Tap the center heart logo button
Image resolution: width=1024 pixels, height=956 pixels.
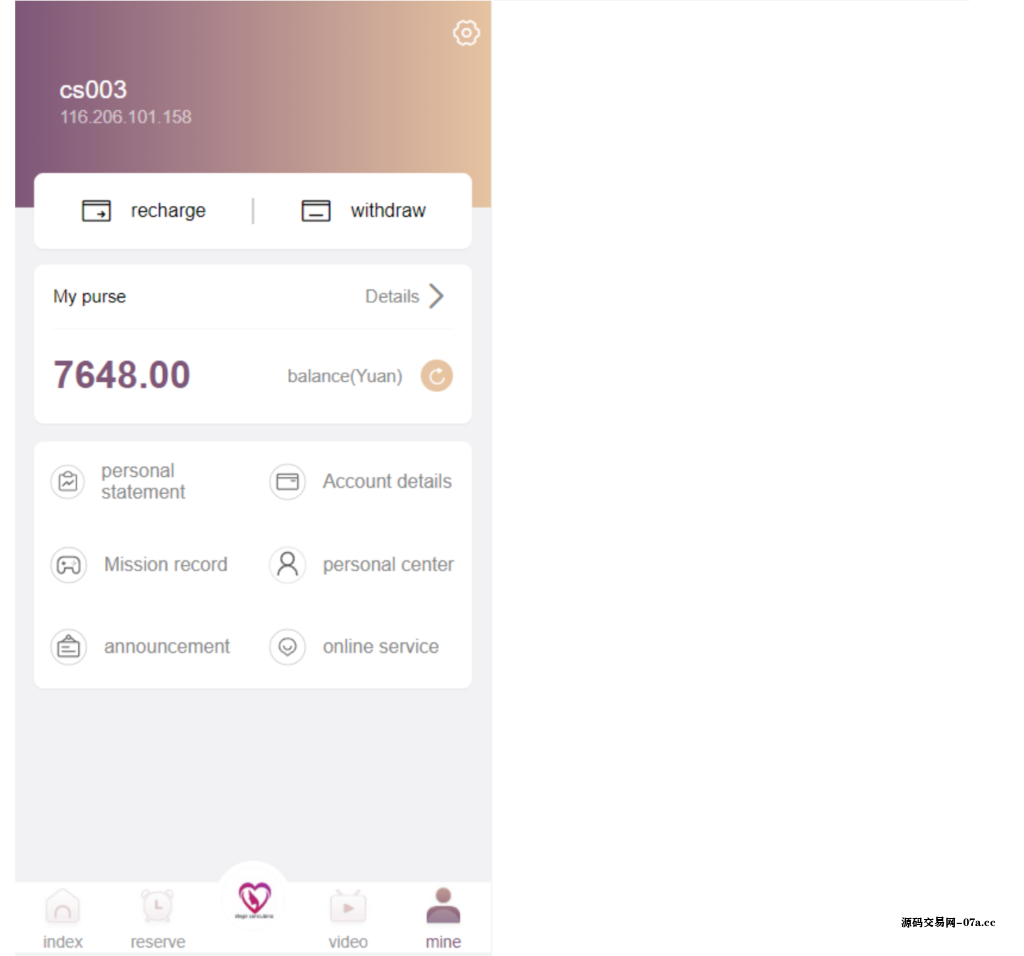click(x=254, y=900)
